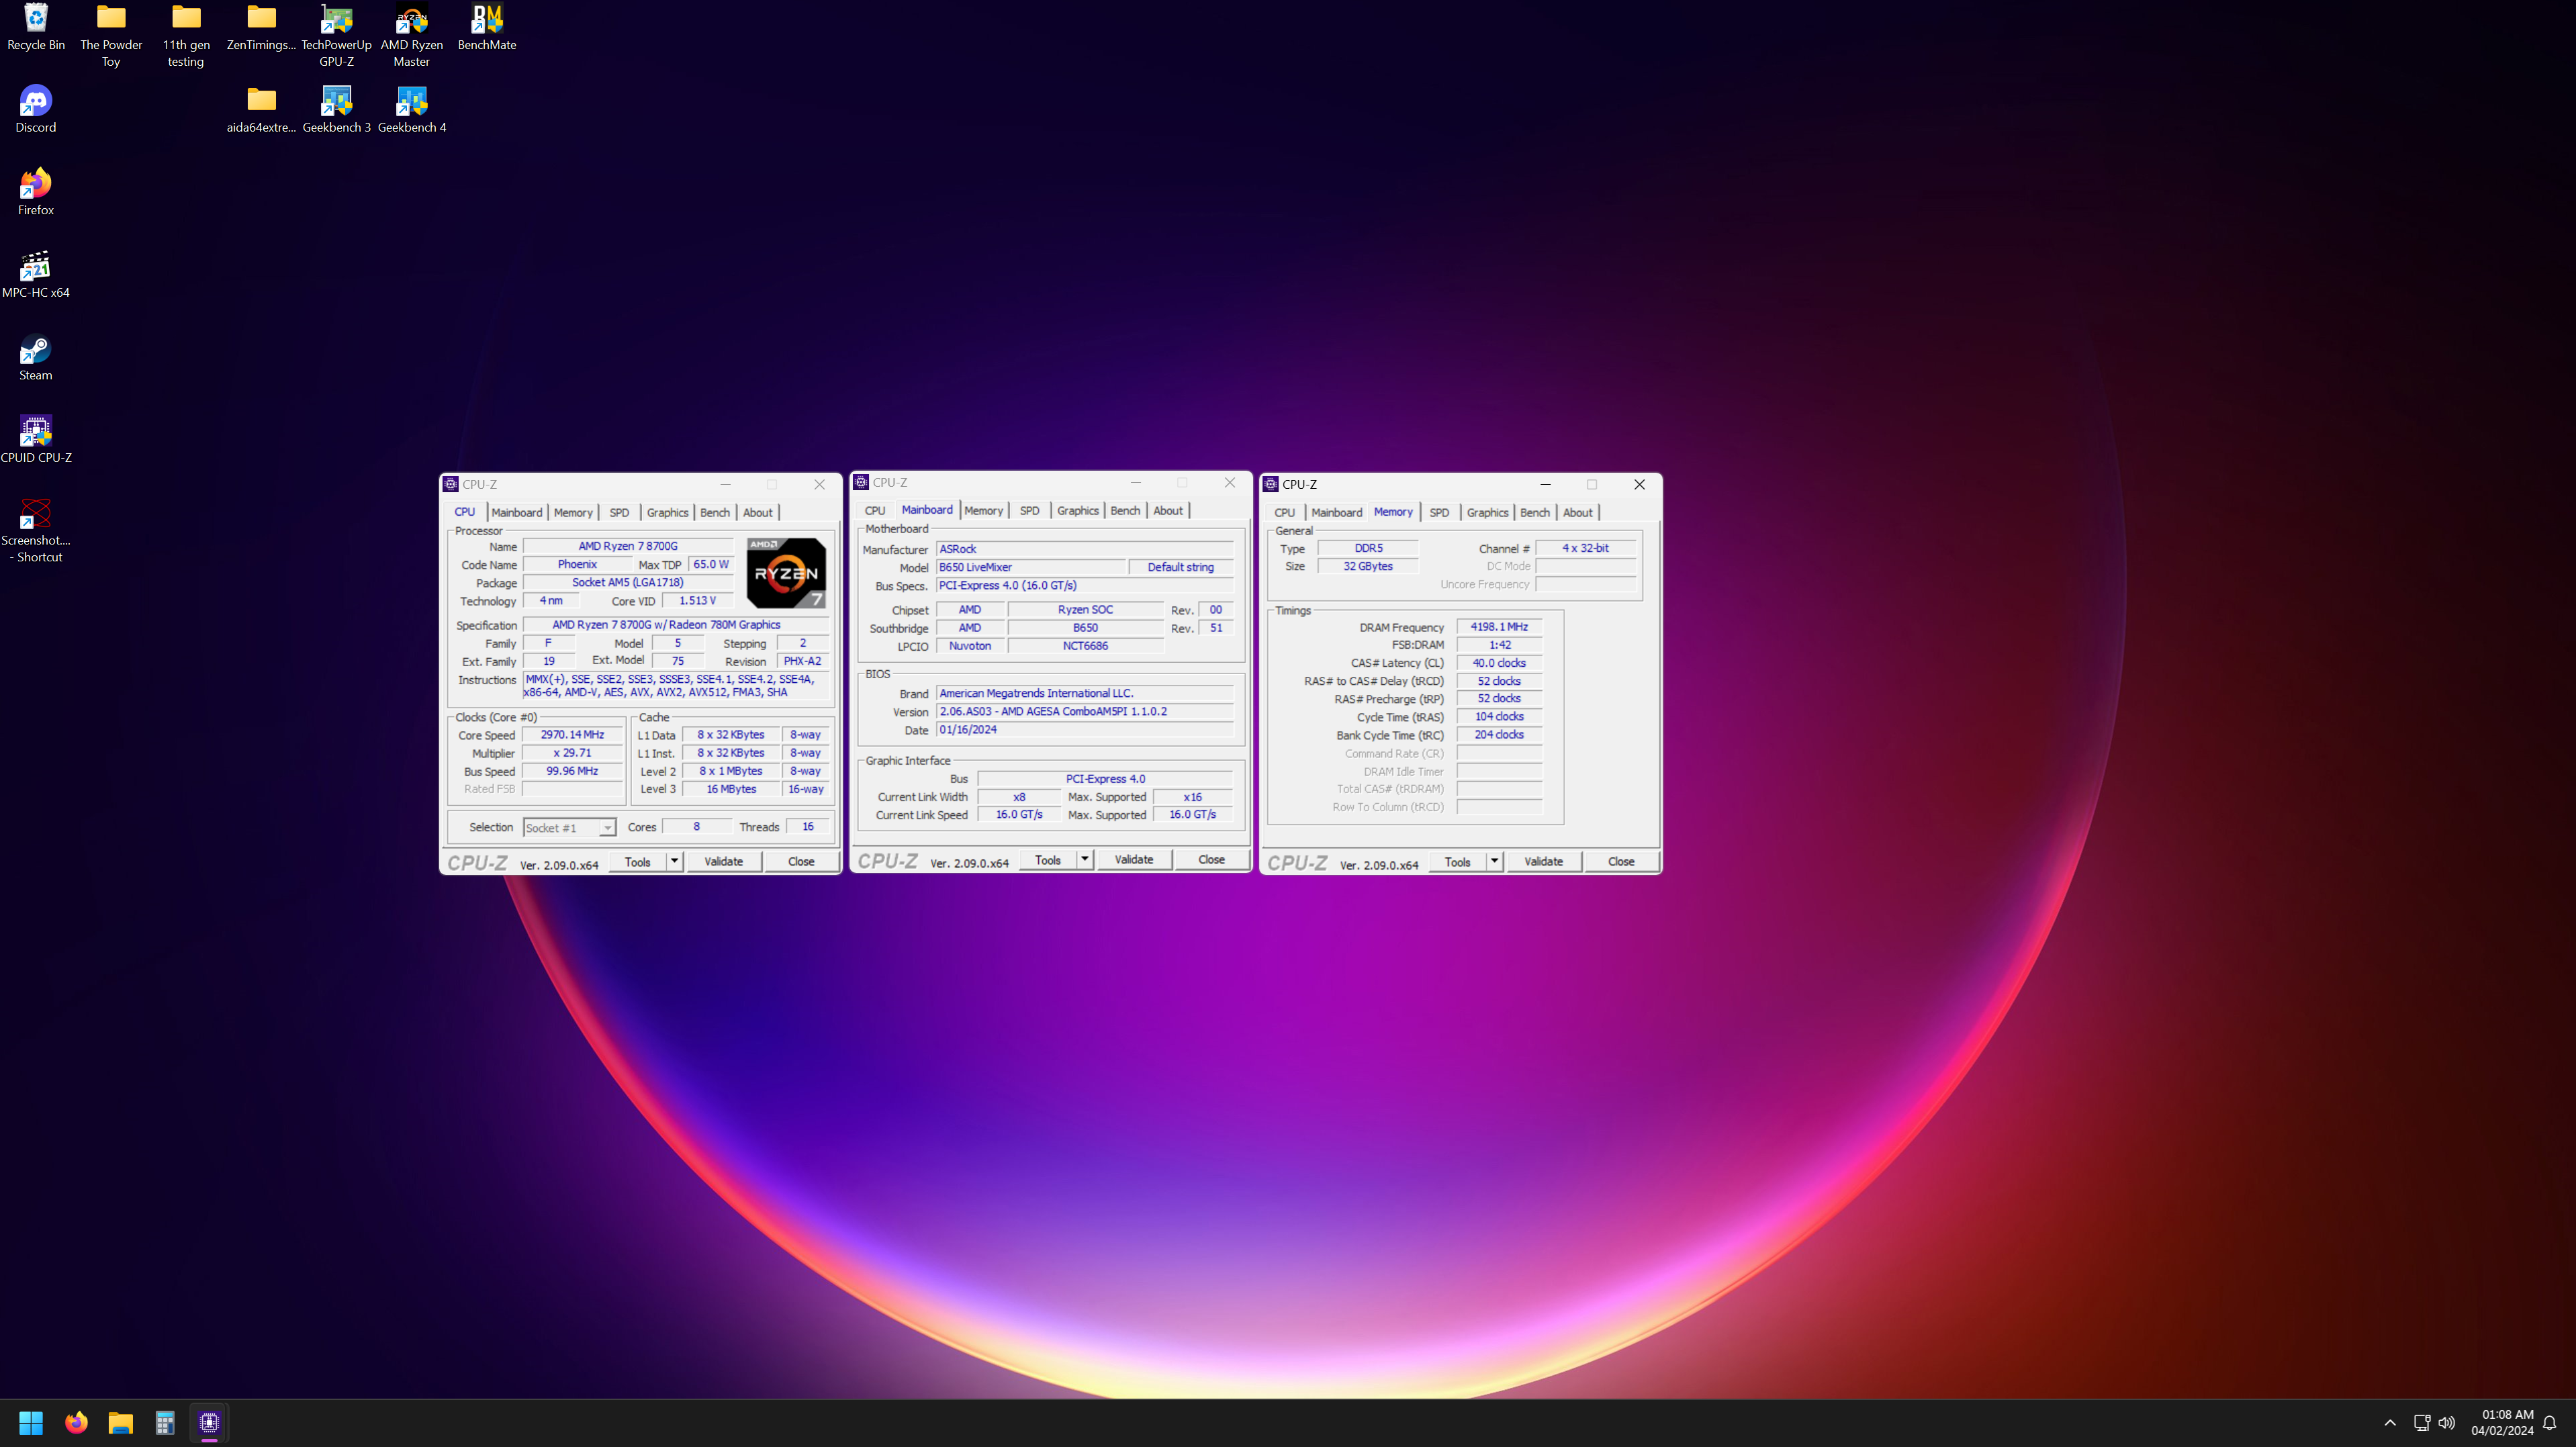
Task: Click Validate in right CPU-Z window
Action: [x=1543, y=861]
